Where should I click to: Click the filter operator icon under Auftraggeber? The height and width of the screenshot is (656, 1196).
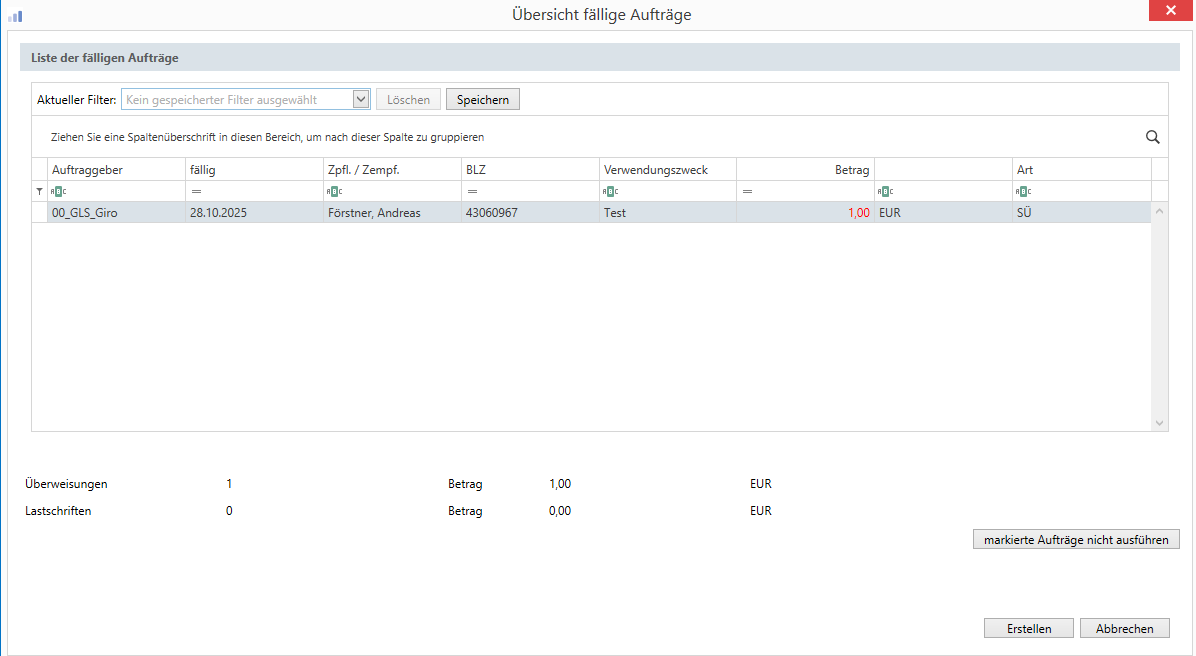[x=58, y=191]
